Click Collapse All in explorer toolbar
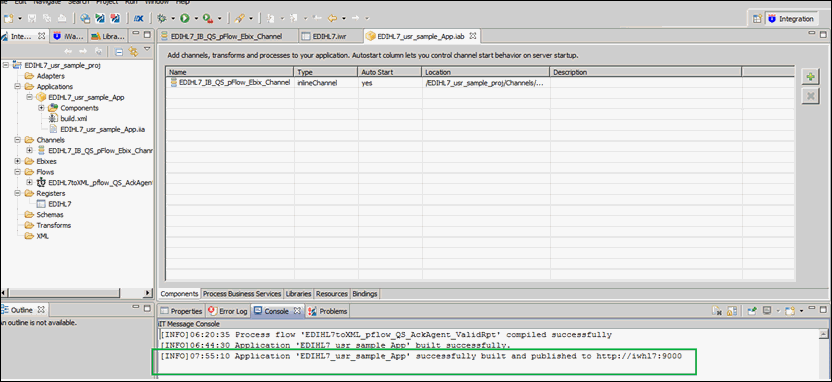This screenshot has height=382, width=832. (119, 51)
